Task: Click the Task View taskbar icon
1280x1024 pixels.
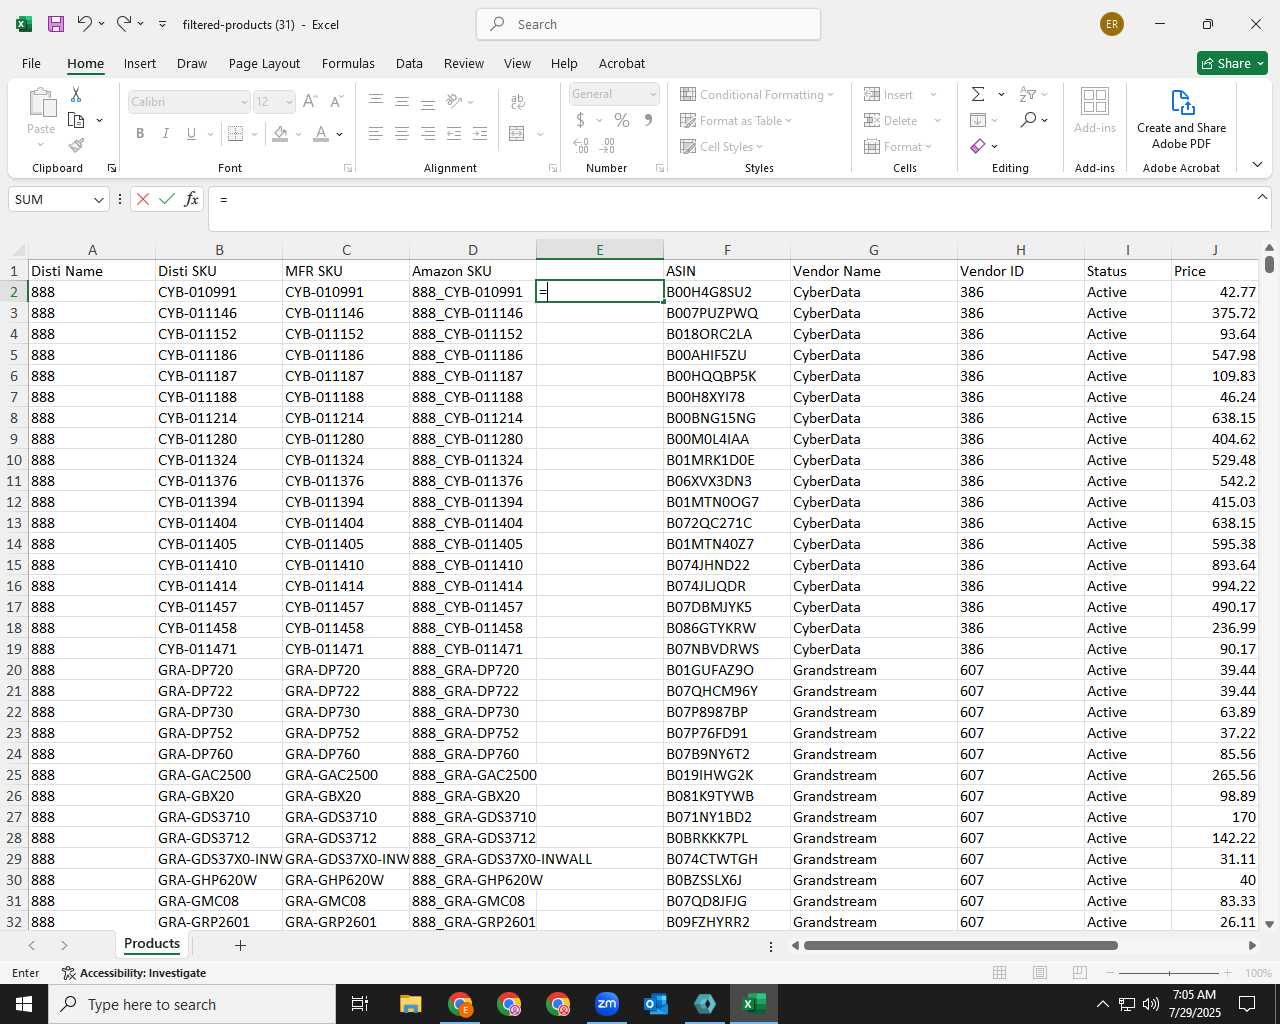Action: (360, 1004)
